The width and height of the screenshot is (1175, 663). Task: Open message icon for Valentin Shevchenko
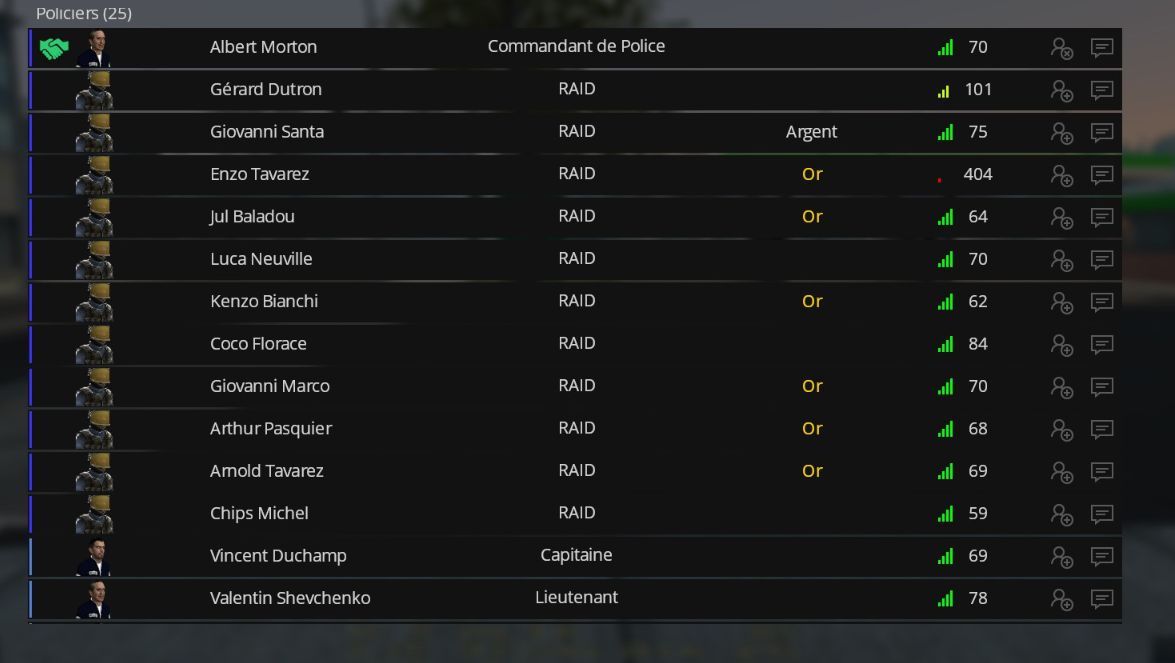1102,599
